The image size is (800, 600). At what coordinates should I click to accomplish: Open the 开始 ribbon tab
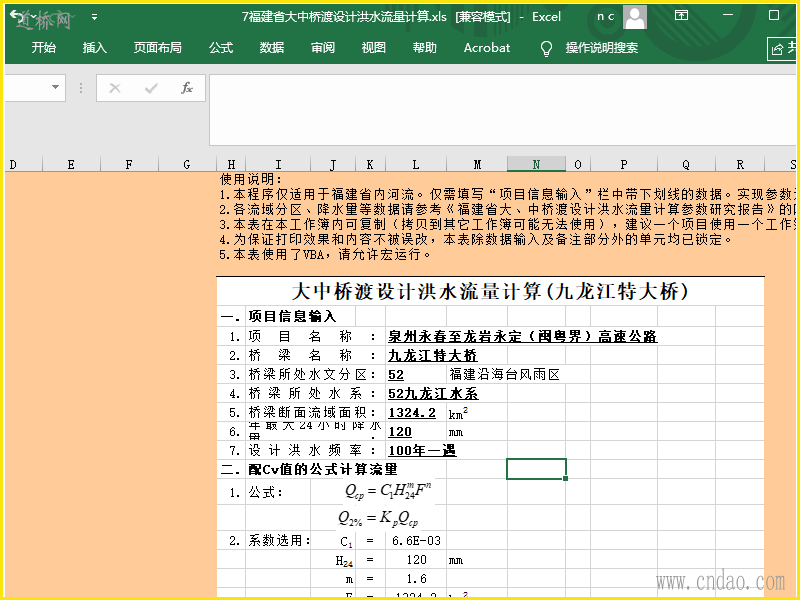tap(43, 48)
